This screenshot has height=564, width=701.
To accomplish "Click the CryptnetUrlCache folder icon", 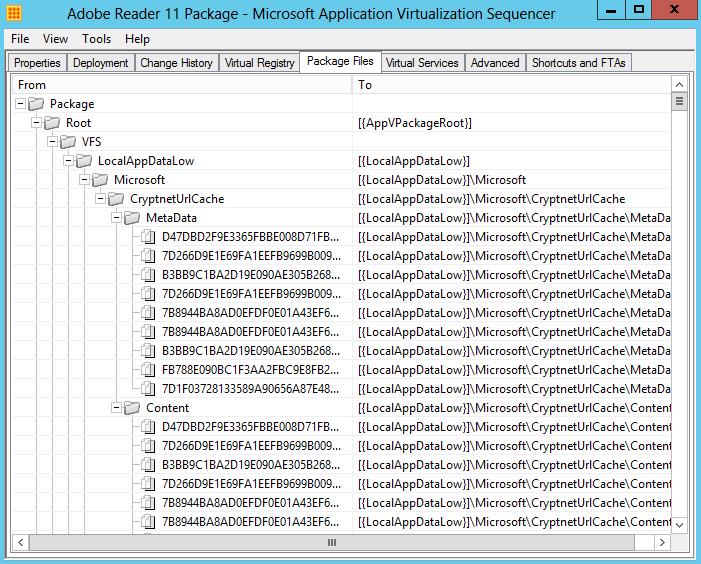I will [116, 199].
